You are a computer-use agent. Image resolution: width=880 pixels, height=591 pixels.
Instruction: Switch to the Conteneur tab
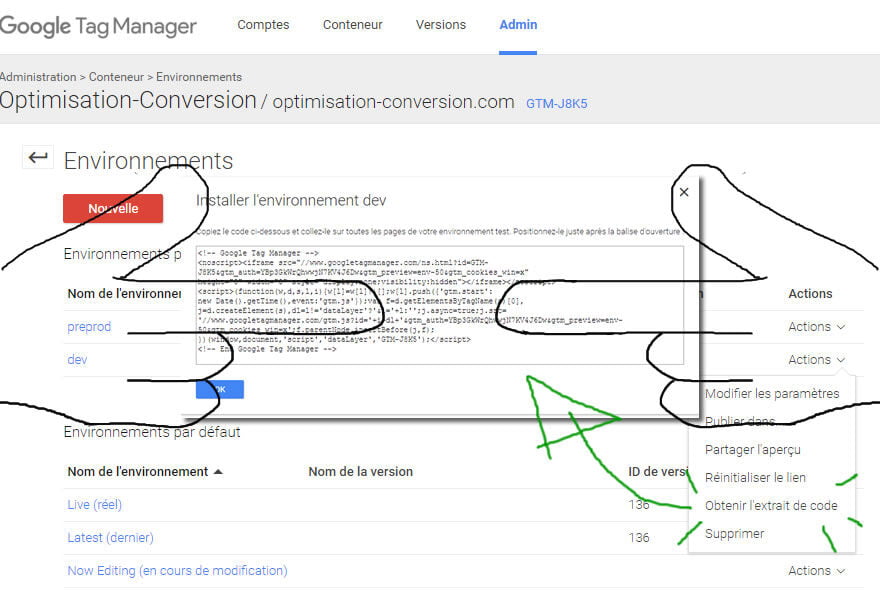(x=352, y=25)
